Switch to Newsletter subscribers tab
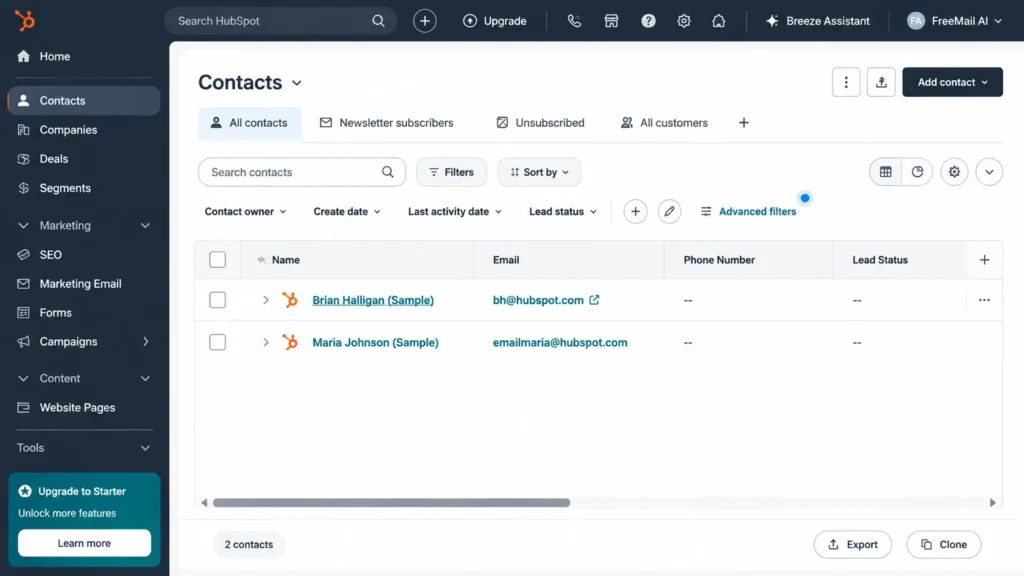 pos(386,123)
